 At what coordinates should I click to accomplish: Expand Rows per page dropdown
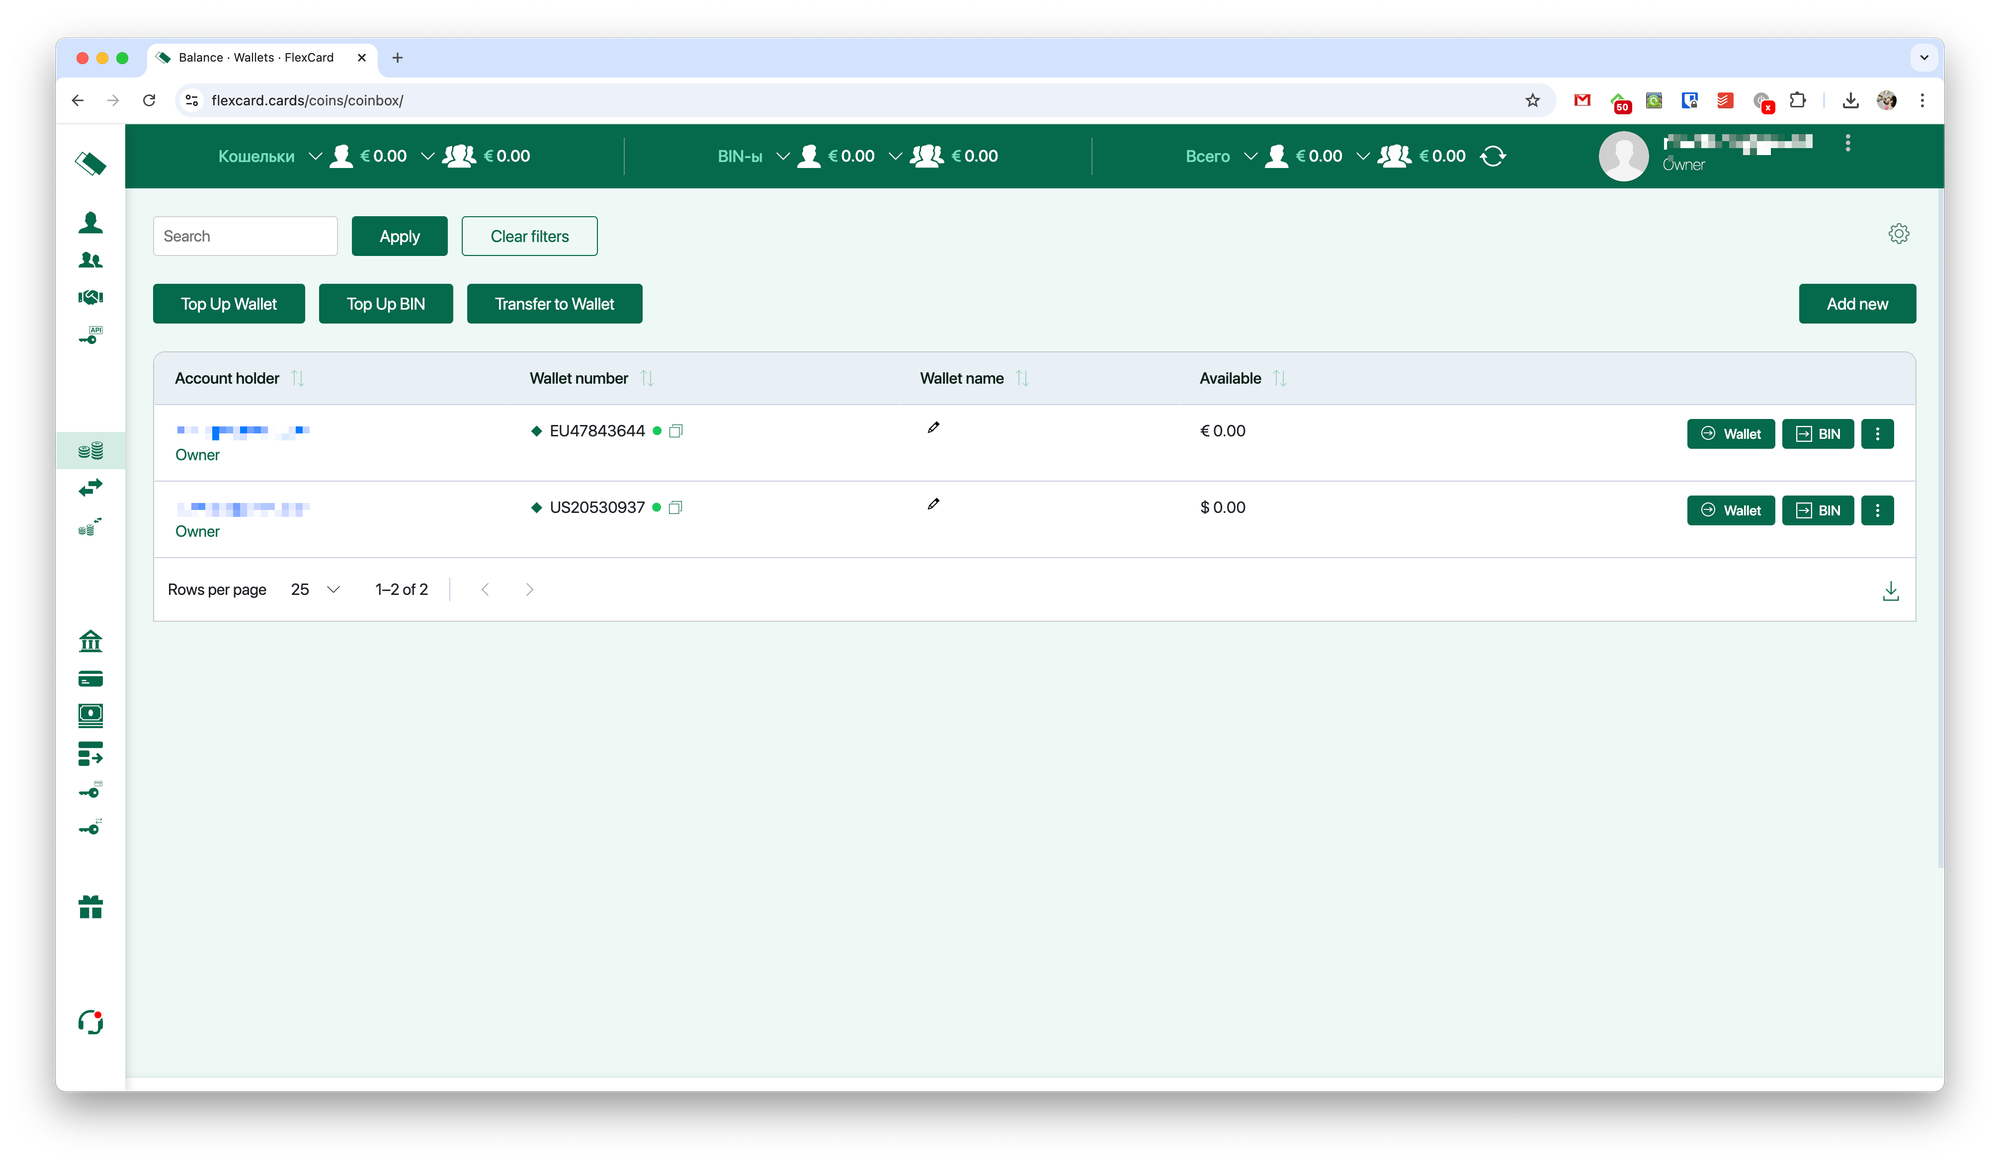(316, 590)
